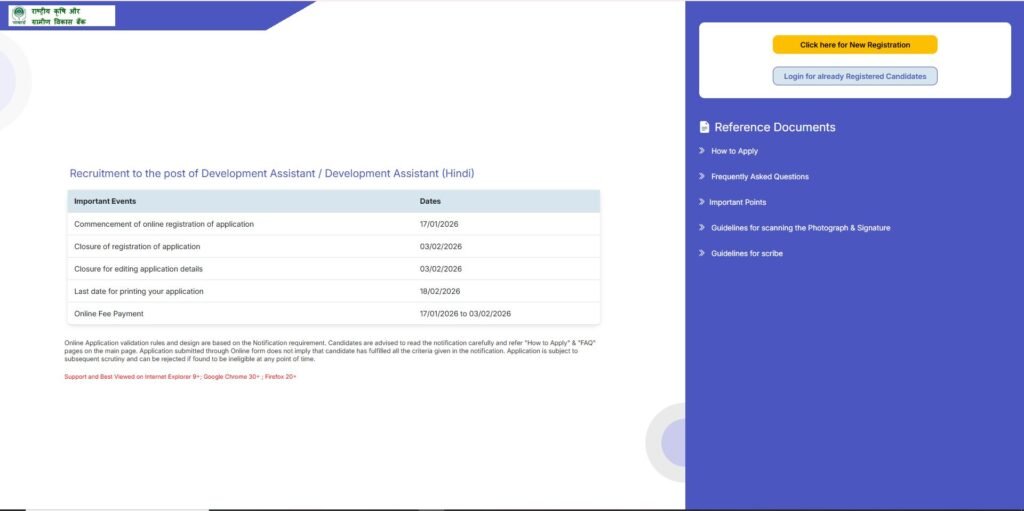Click the double-chevron icon before Important Points
This screenshot has width=1024, height=511.
702,202
